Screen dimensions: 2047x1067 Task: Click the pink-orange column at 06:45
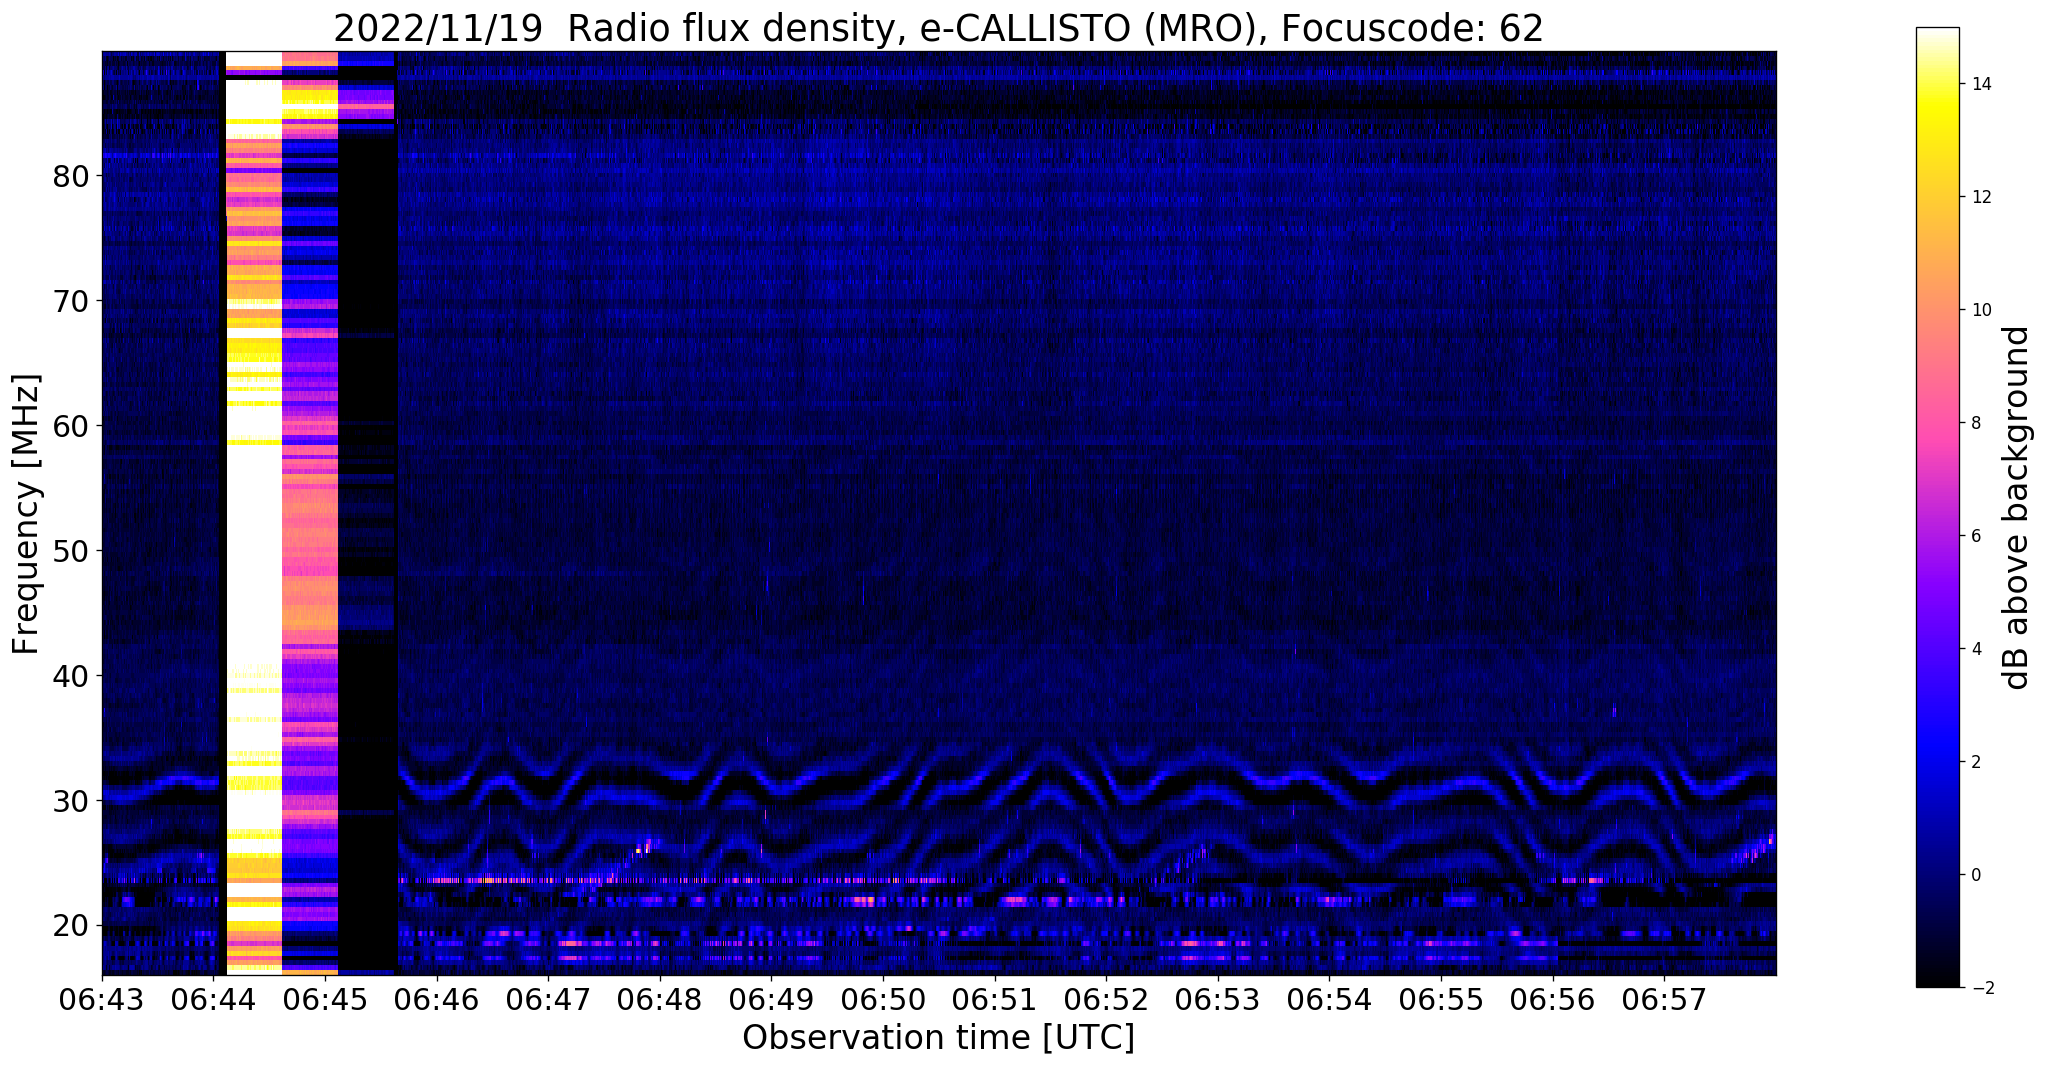click(x=310, y=513)
